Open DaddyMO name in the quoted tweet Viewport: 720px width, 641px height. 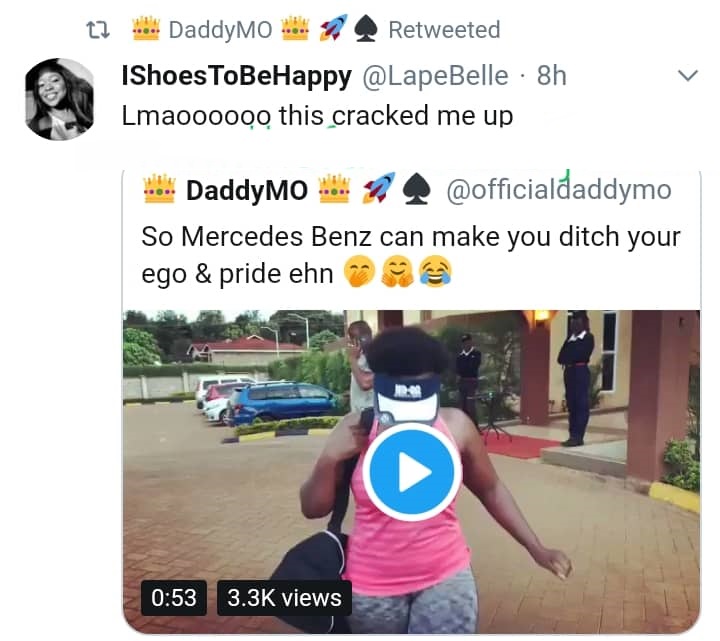[x=247, y=190]
